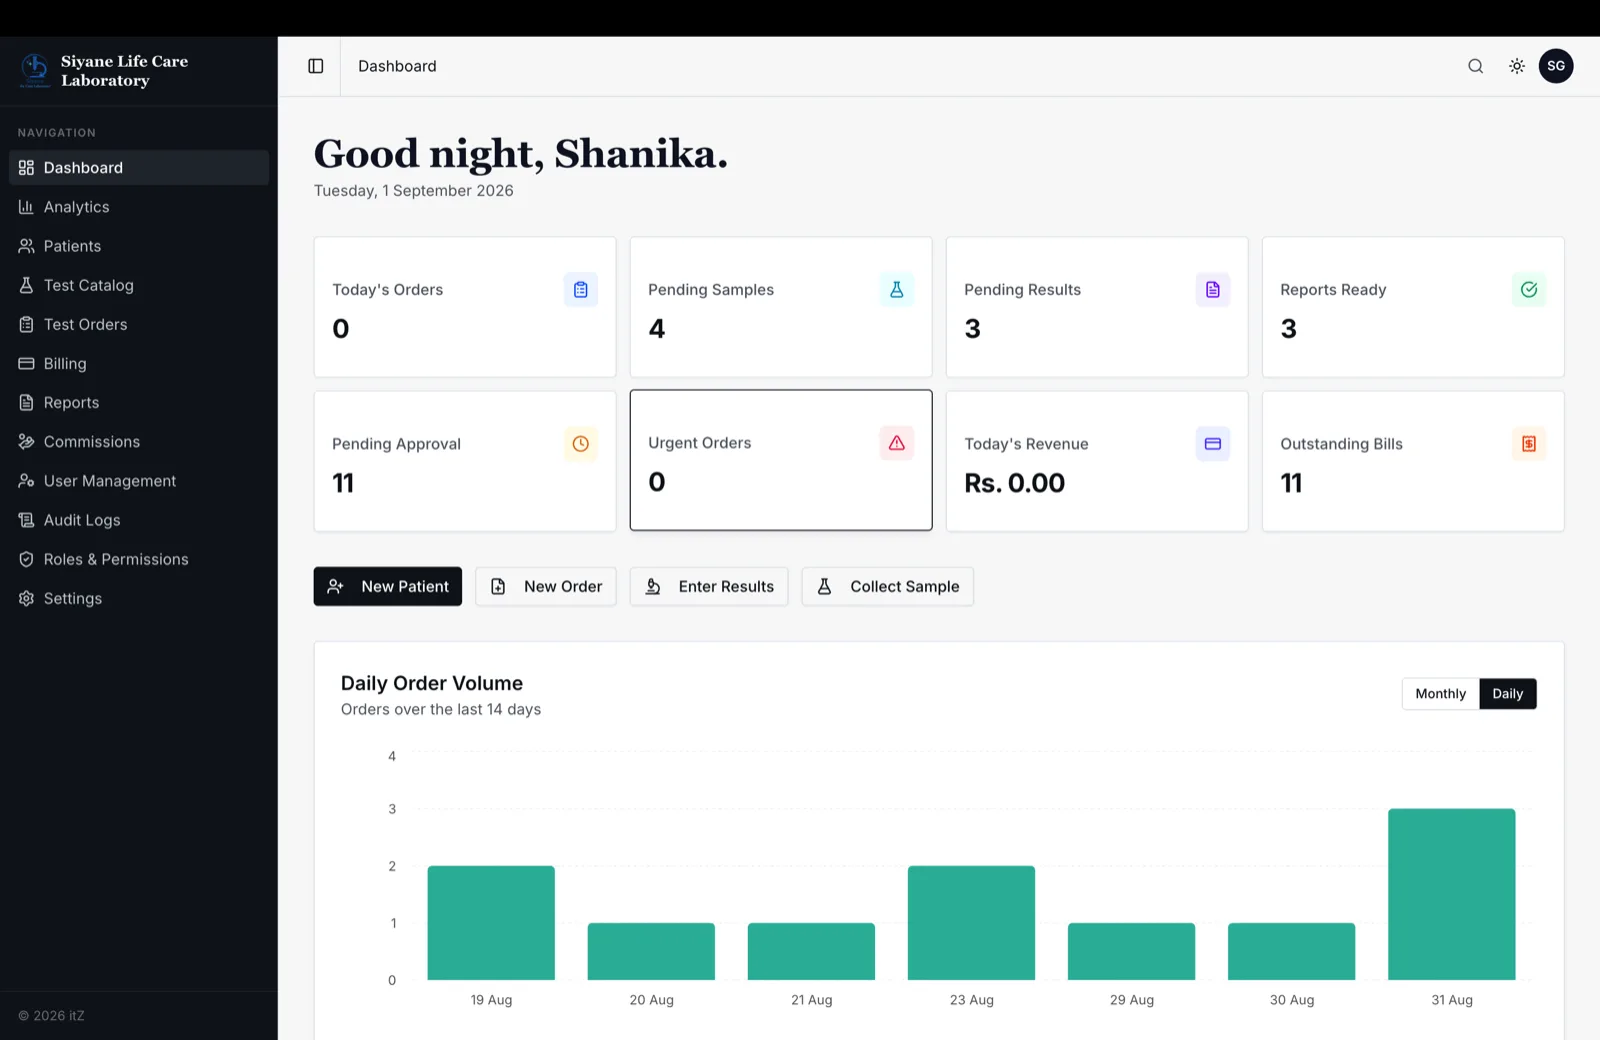
Task: Open Commissions from the sidebar
Action: 139,442
